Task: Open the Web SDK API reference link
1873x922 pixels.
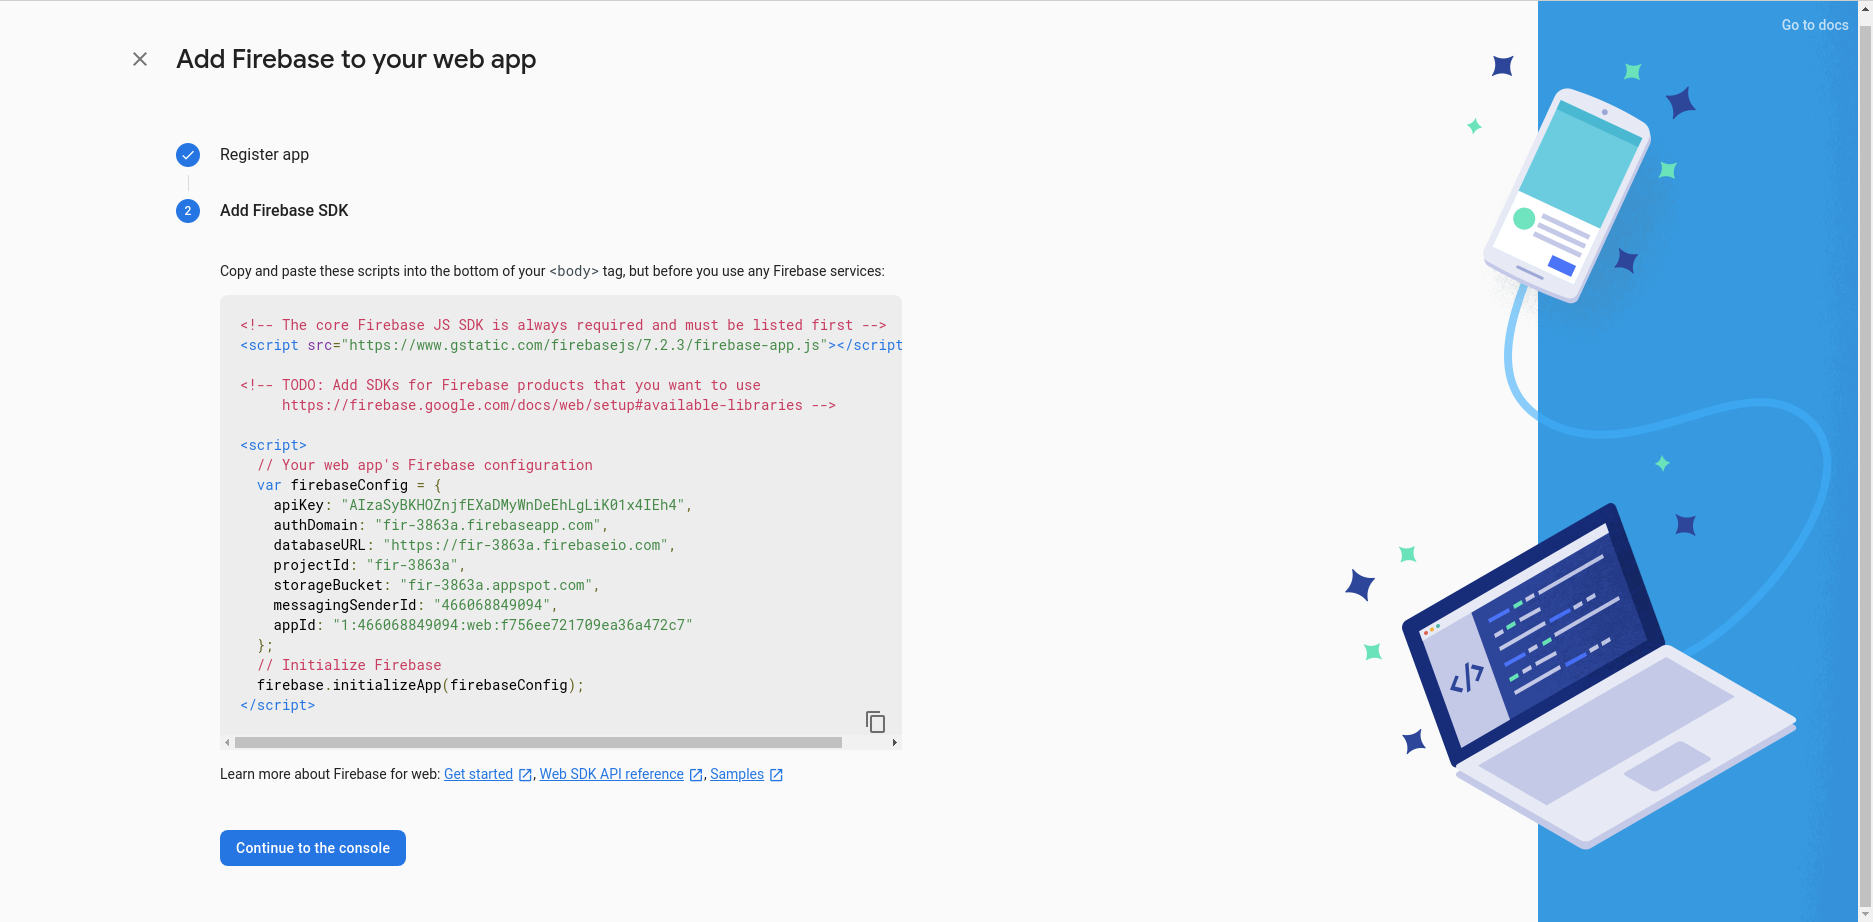Action: point(611,774)
